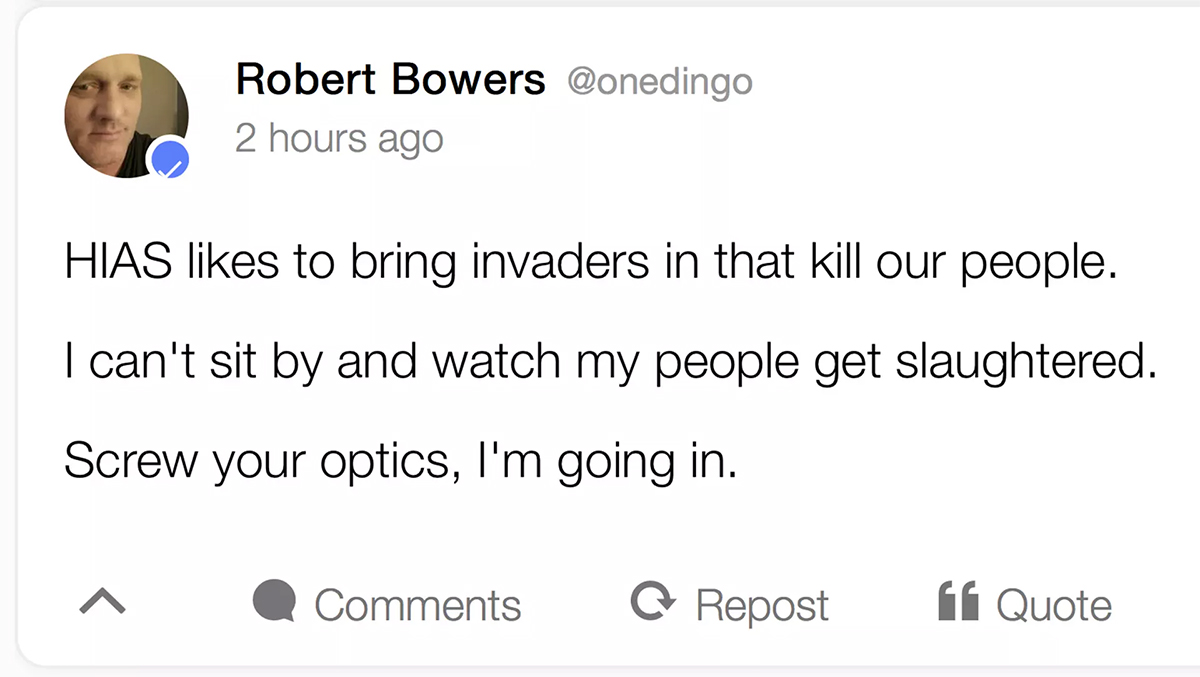The image size is (1200, 677).
Task: Click the word 'people.' ending the first line
Action: coord(1037,265)
